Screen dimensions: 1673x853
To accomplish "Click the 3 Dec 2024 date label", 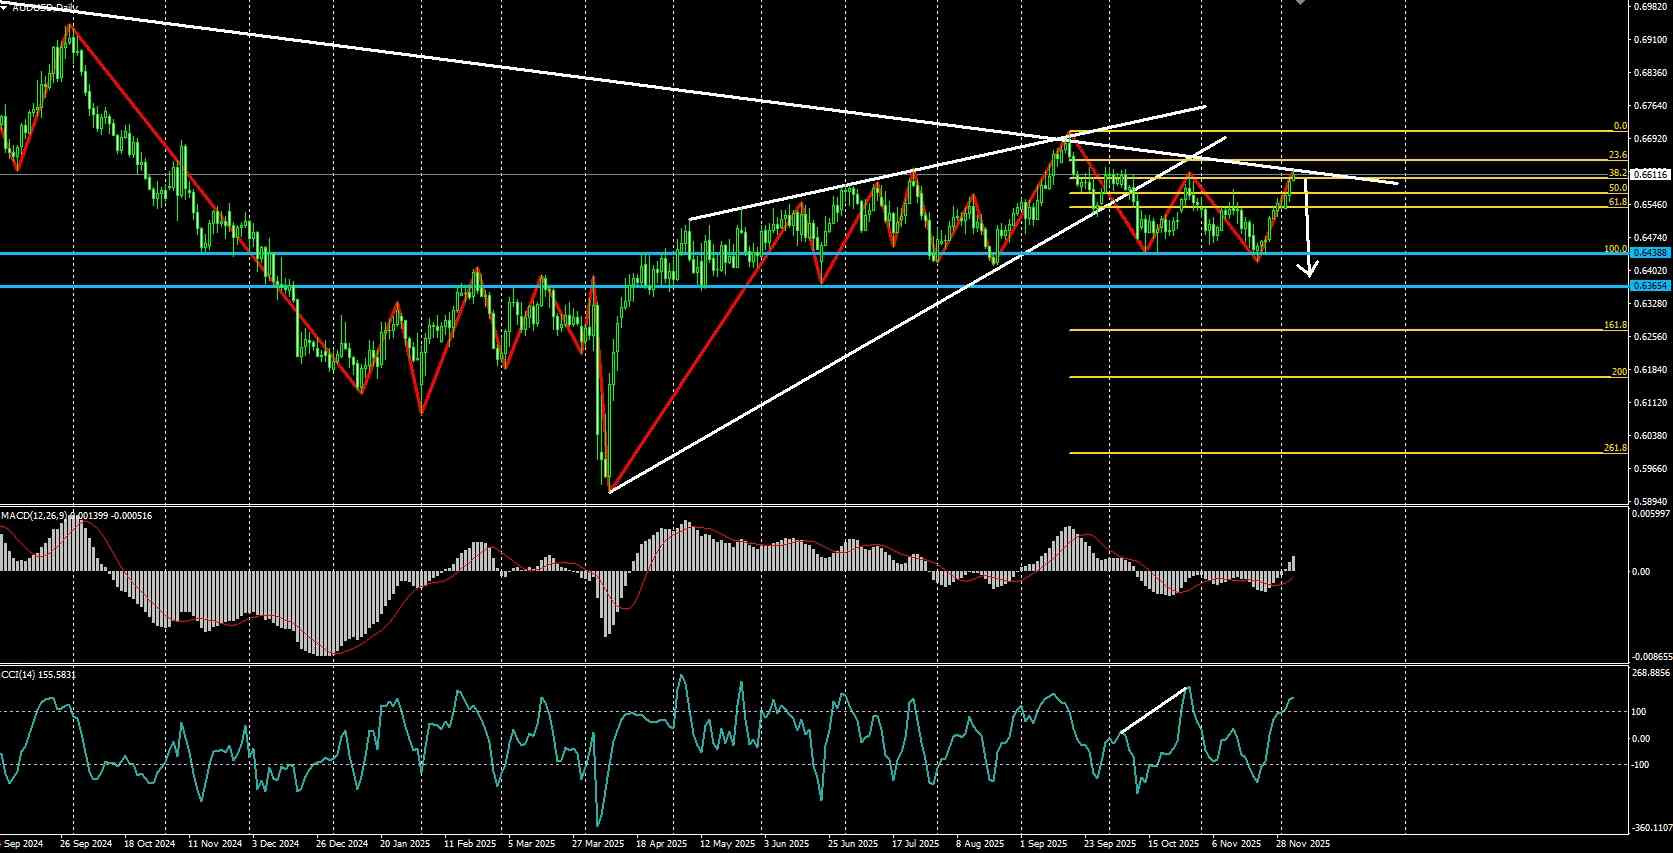I will click(x=276, y=844).
